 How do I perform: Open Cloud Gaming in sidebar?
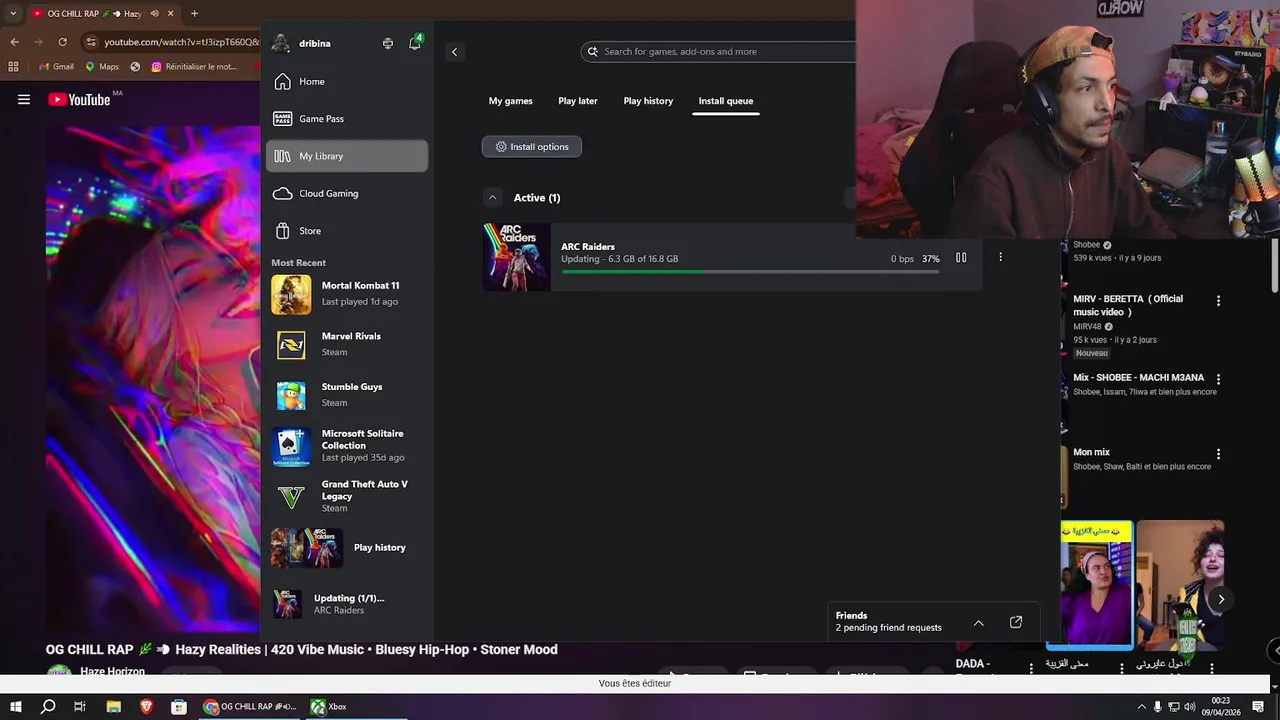point(347,193)
